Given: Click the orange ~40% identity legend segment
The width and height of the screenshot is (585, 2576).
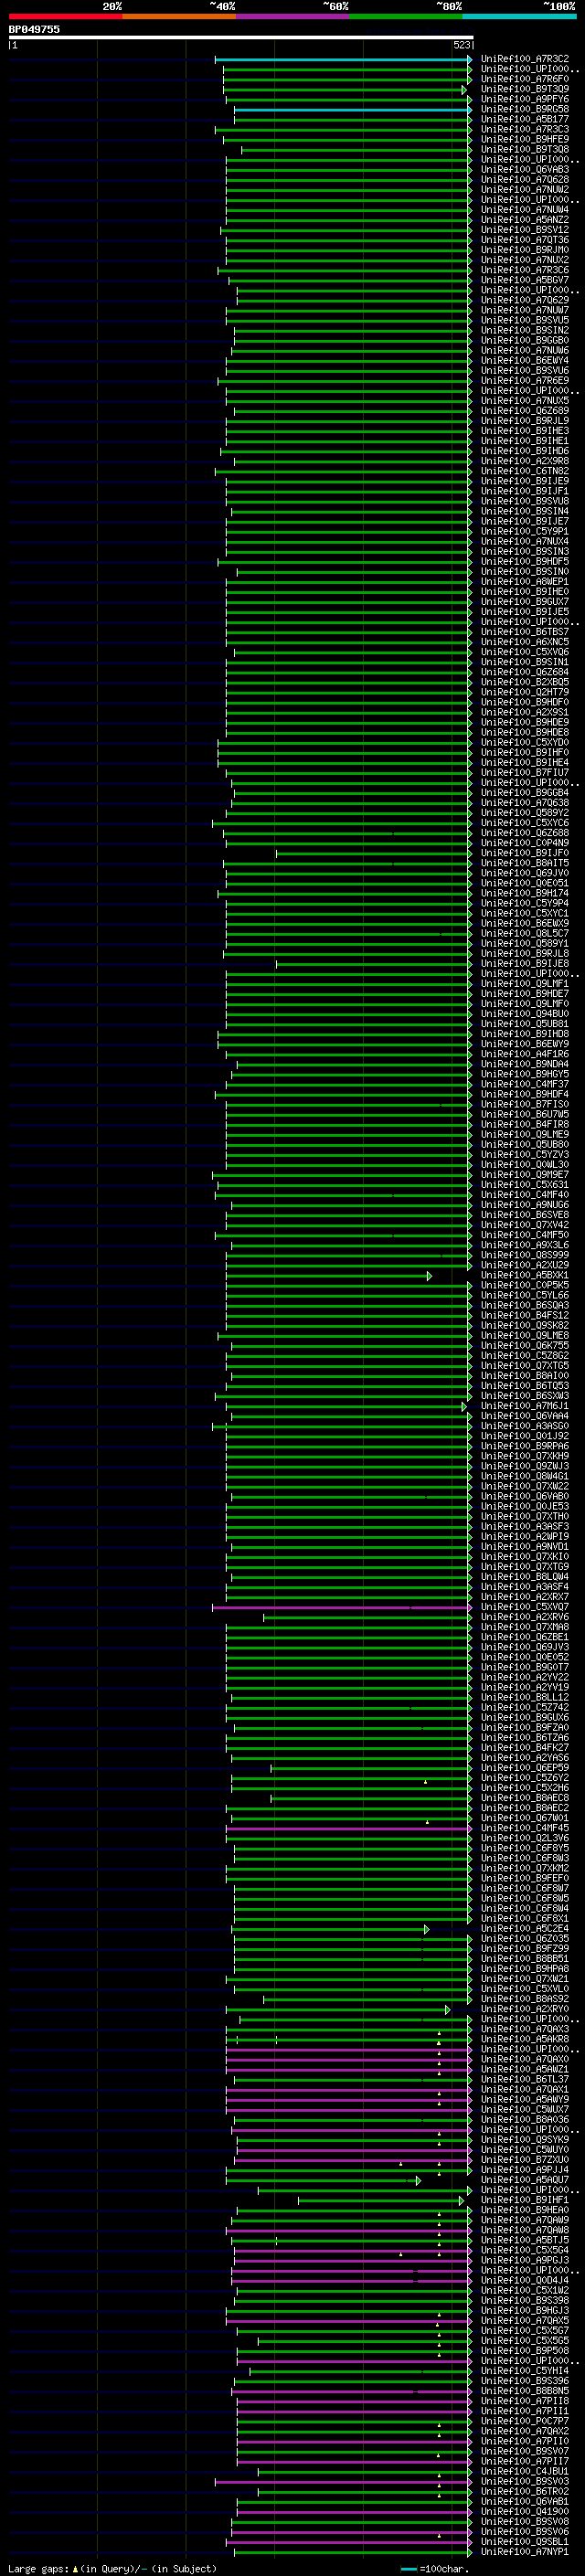Looking at the screenshot, I should (179, 16).
